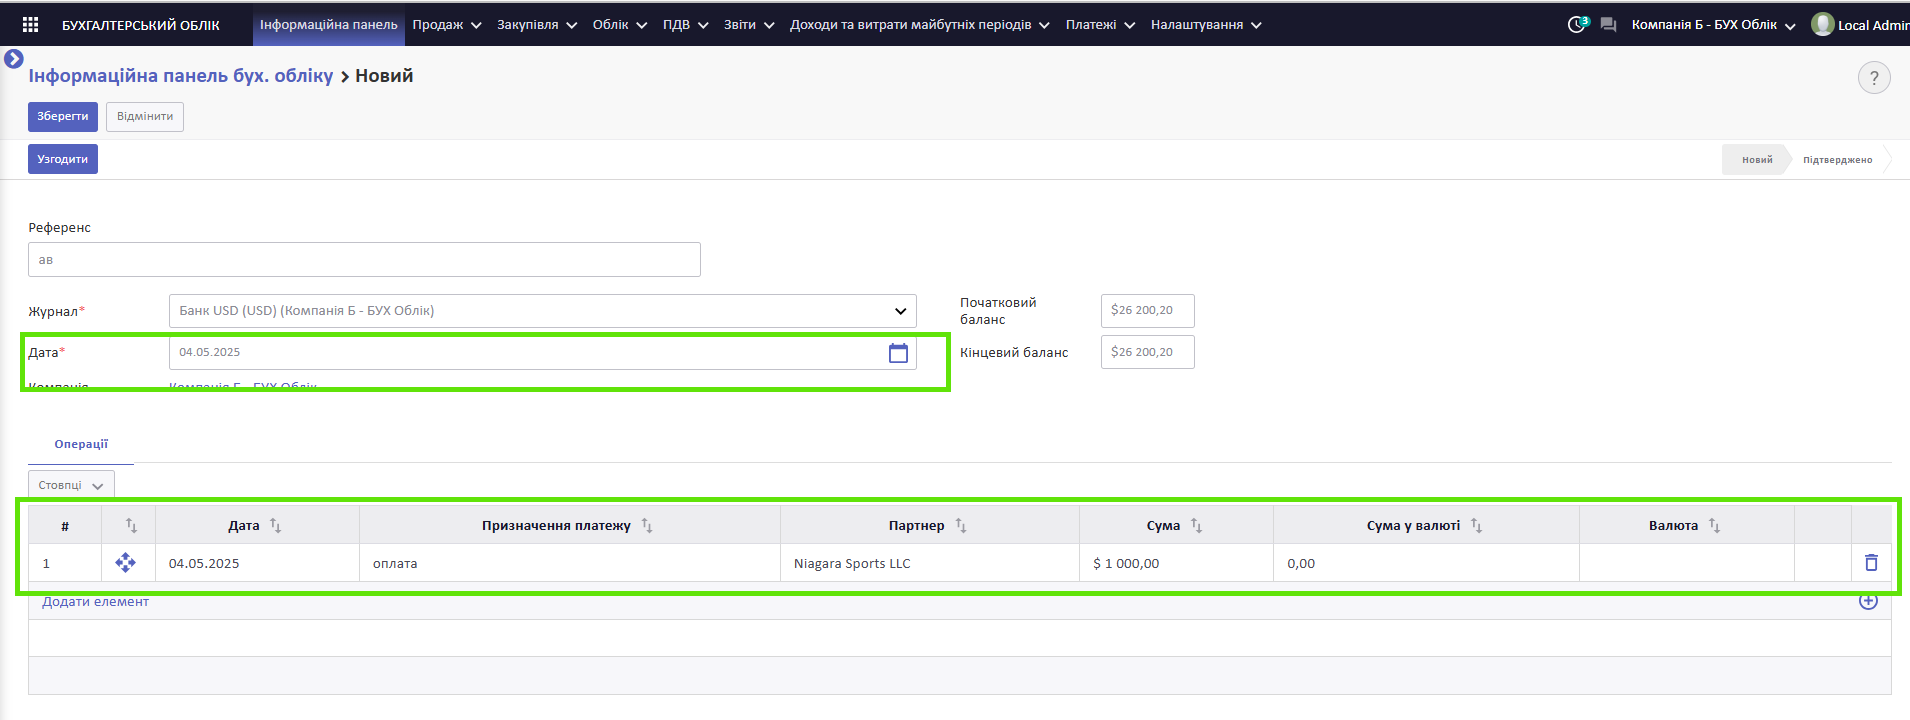Click the Підтверджено status stage
The width and height of the screenshot is (1910, 720).
[x=1838, y=160]
